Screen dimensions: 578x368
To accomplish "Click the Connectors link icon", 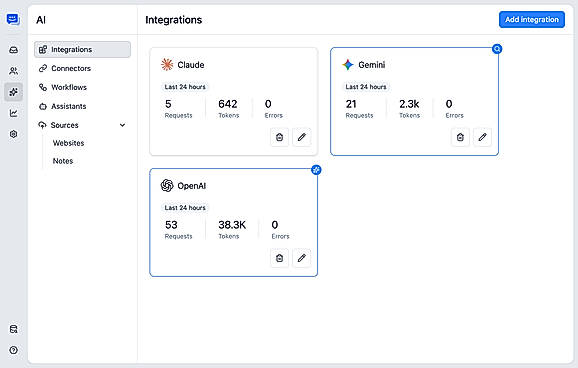I will click(x=43, y=68).
